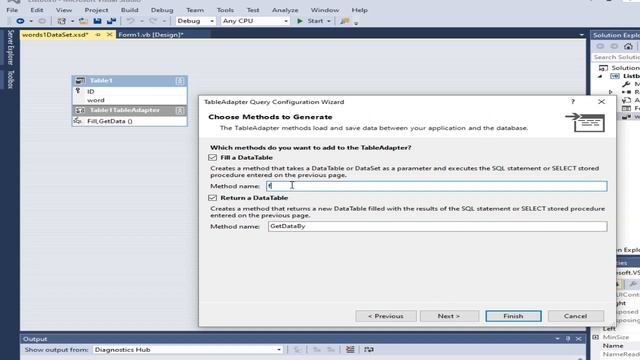Open the Output window options dropdown
The image size is (640, 360).
558,339
